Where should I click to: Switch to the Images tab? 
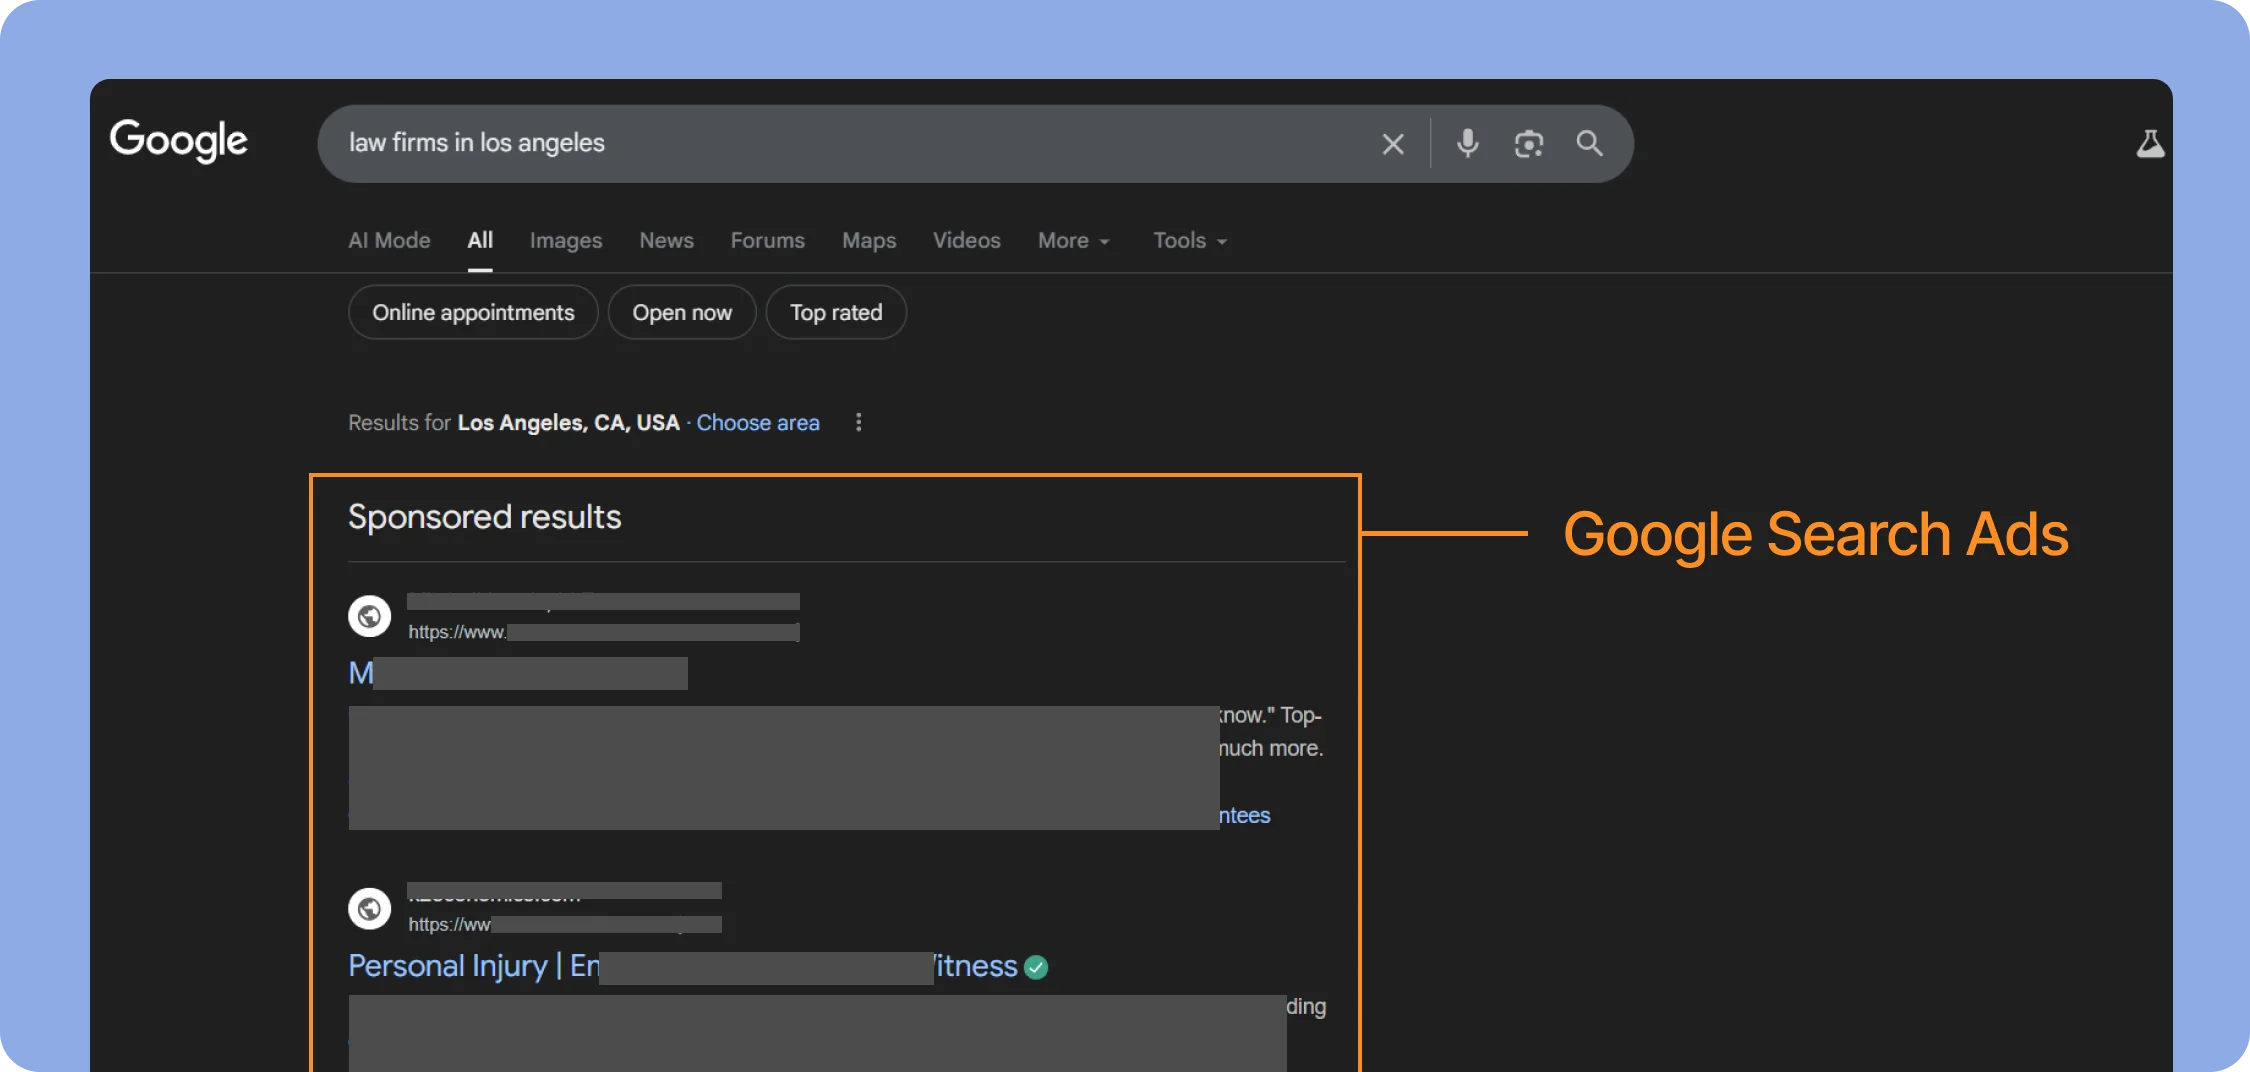coord(565,240)
